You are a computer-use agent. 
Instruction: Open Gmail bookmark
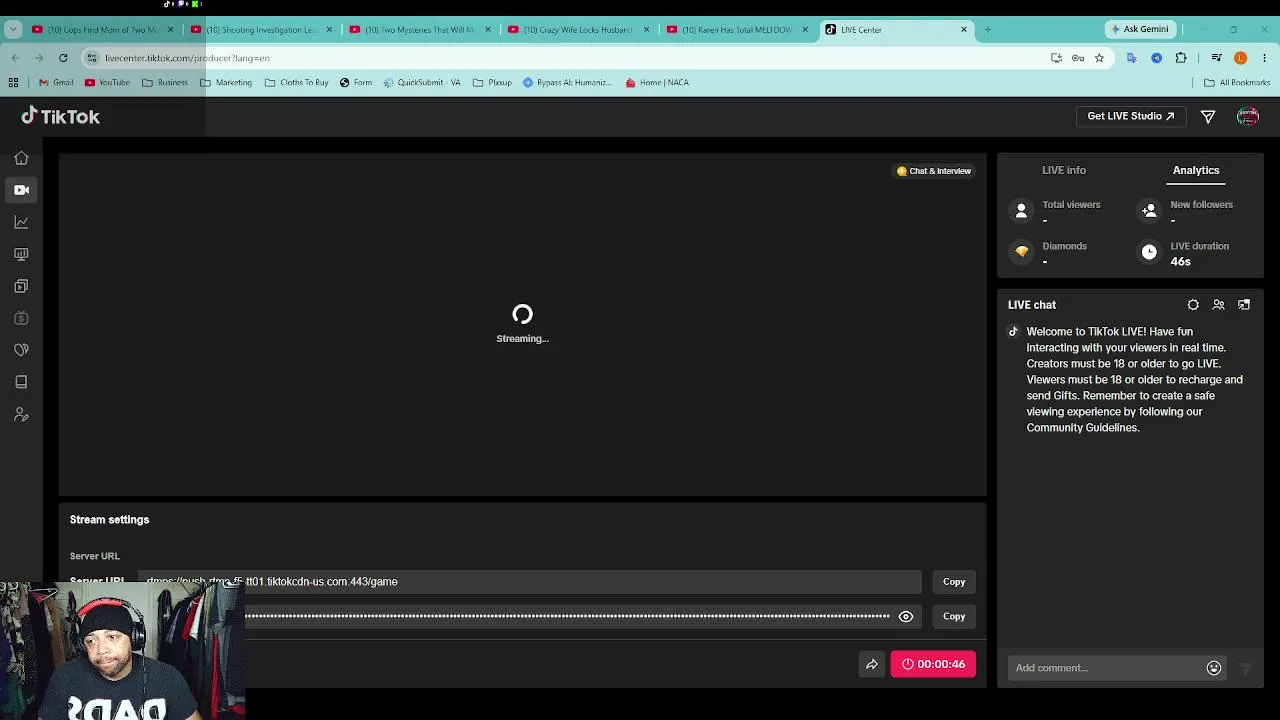[x=56, y=83]
